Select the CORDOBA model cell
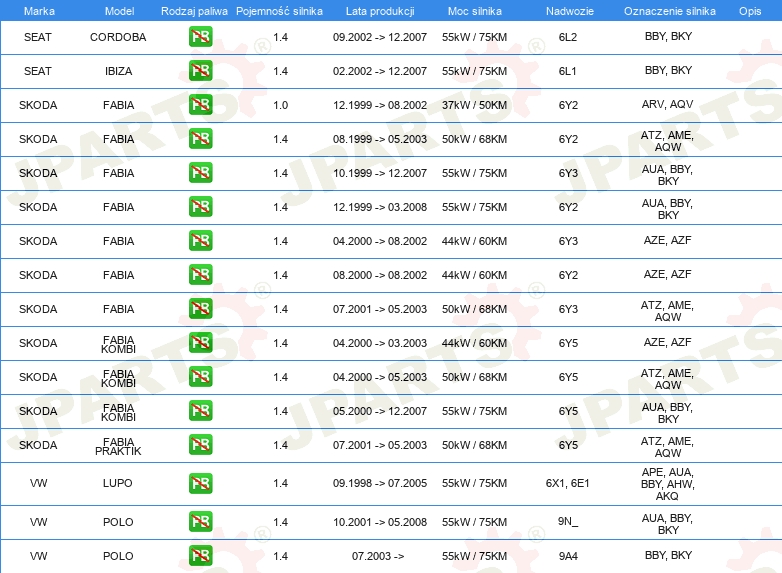The image size is (782, 573). [x=118, y=37]
